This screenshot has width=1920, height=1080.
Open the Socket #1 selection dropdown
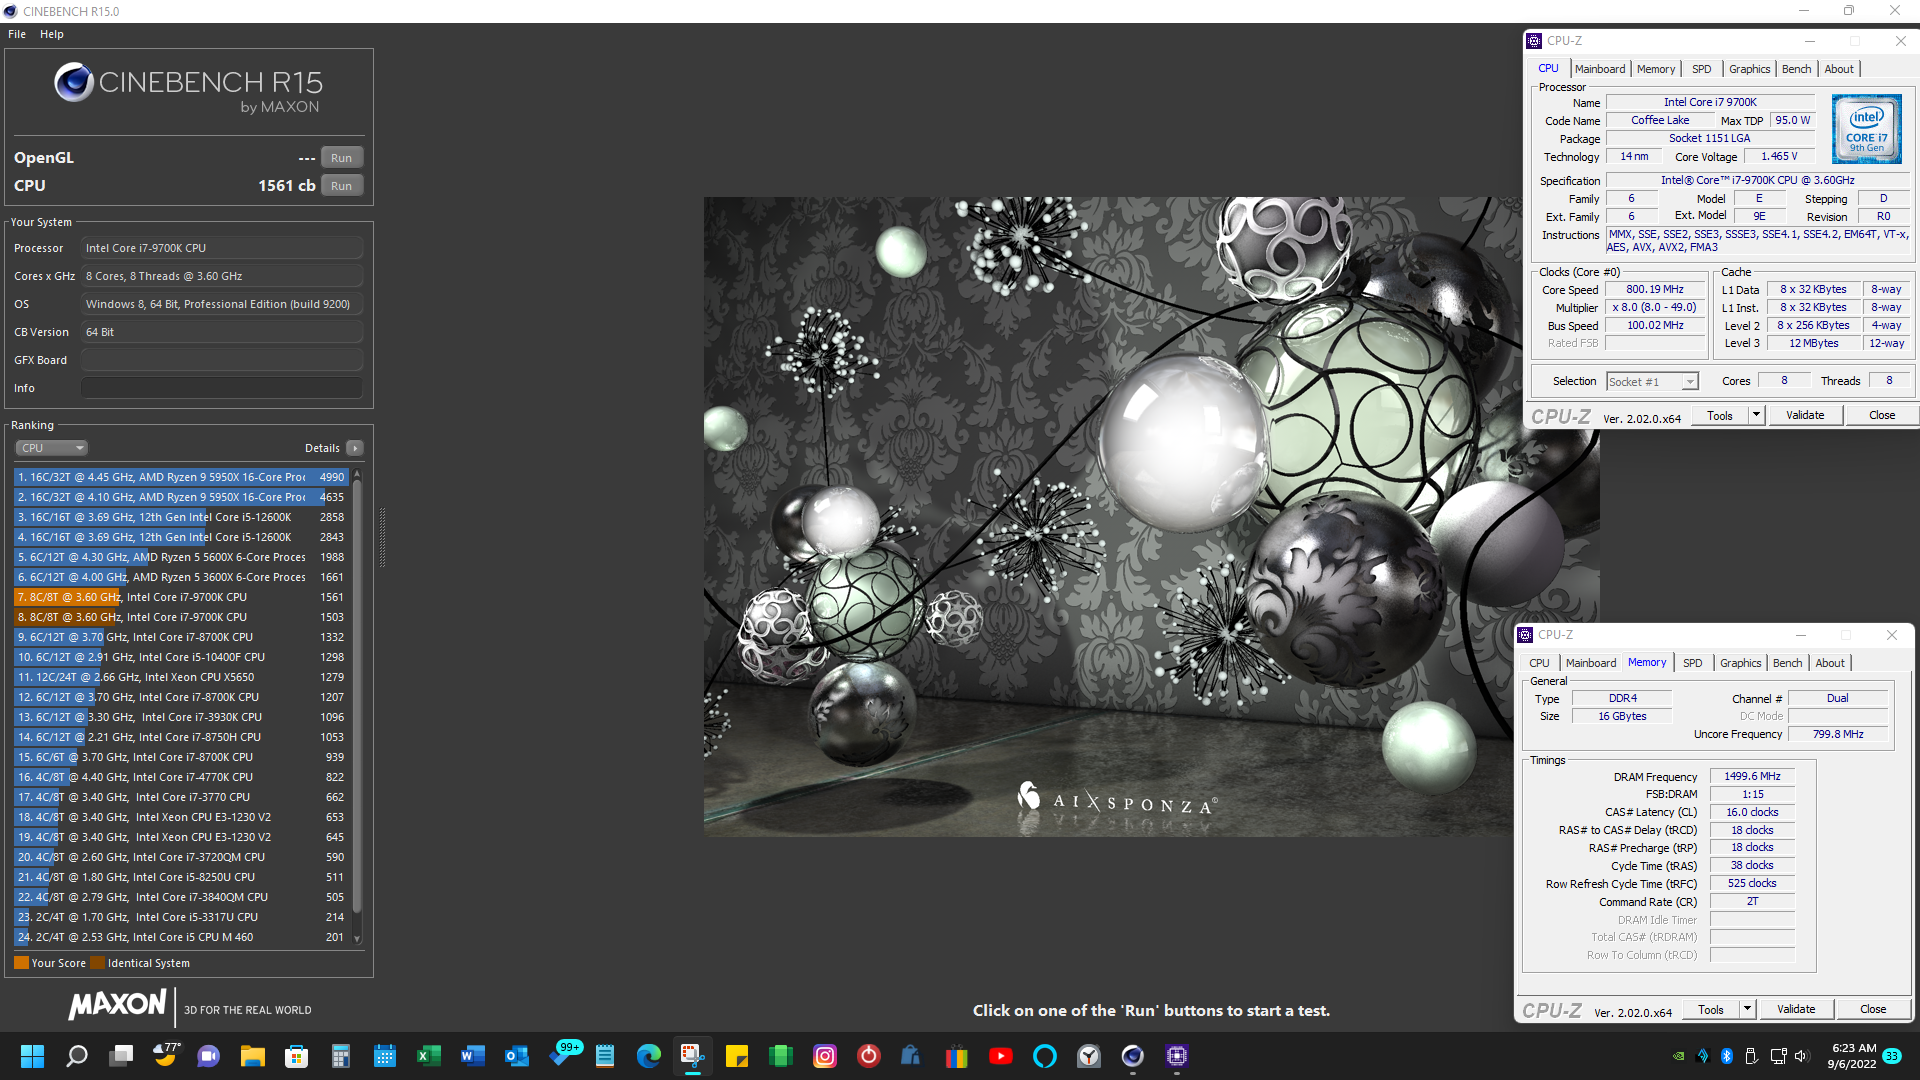(1652, 382)
